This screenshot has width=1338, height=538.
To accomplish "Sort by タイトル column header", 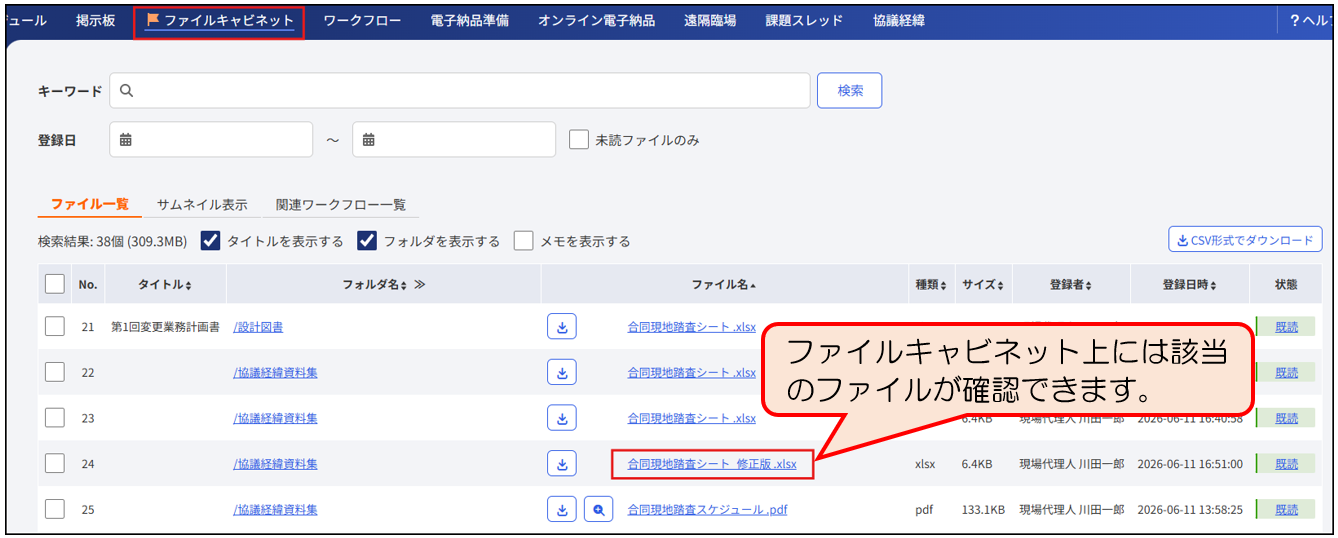I will tap(165, 285).
